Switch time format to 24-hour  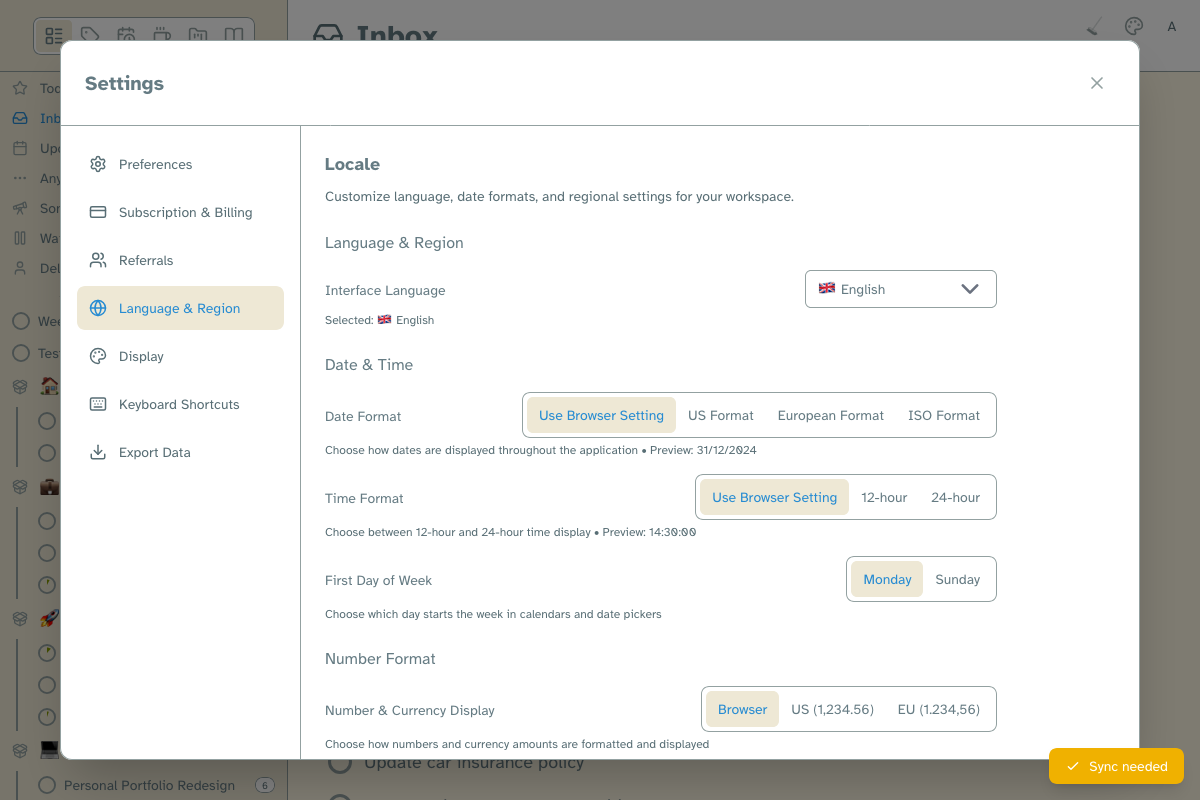(x=955, y=497)
